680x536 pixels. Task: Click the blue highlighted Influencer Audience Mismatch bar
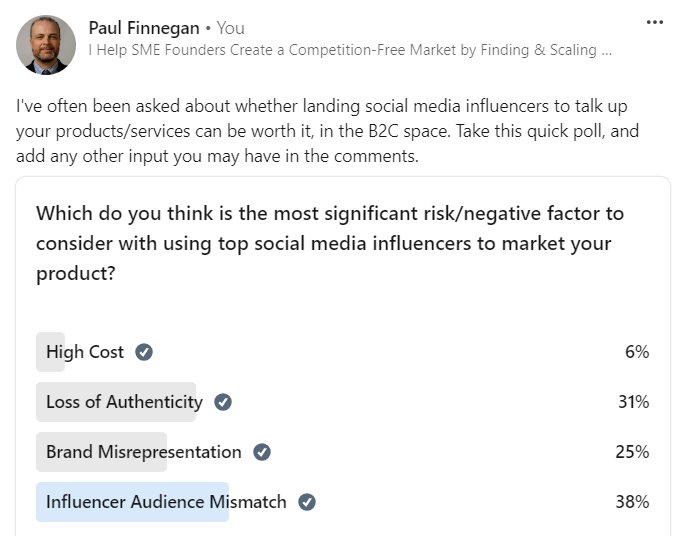[132, 502]
